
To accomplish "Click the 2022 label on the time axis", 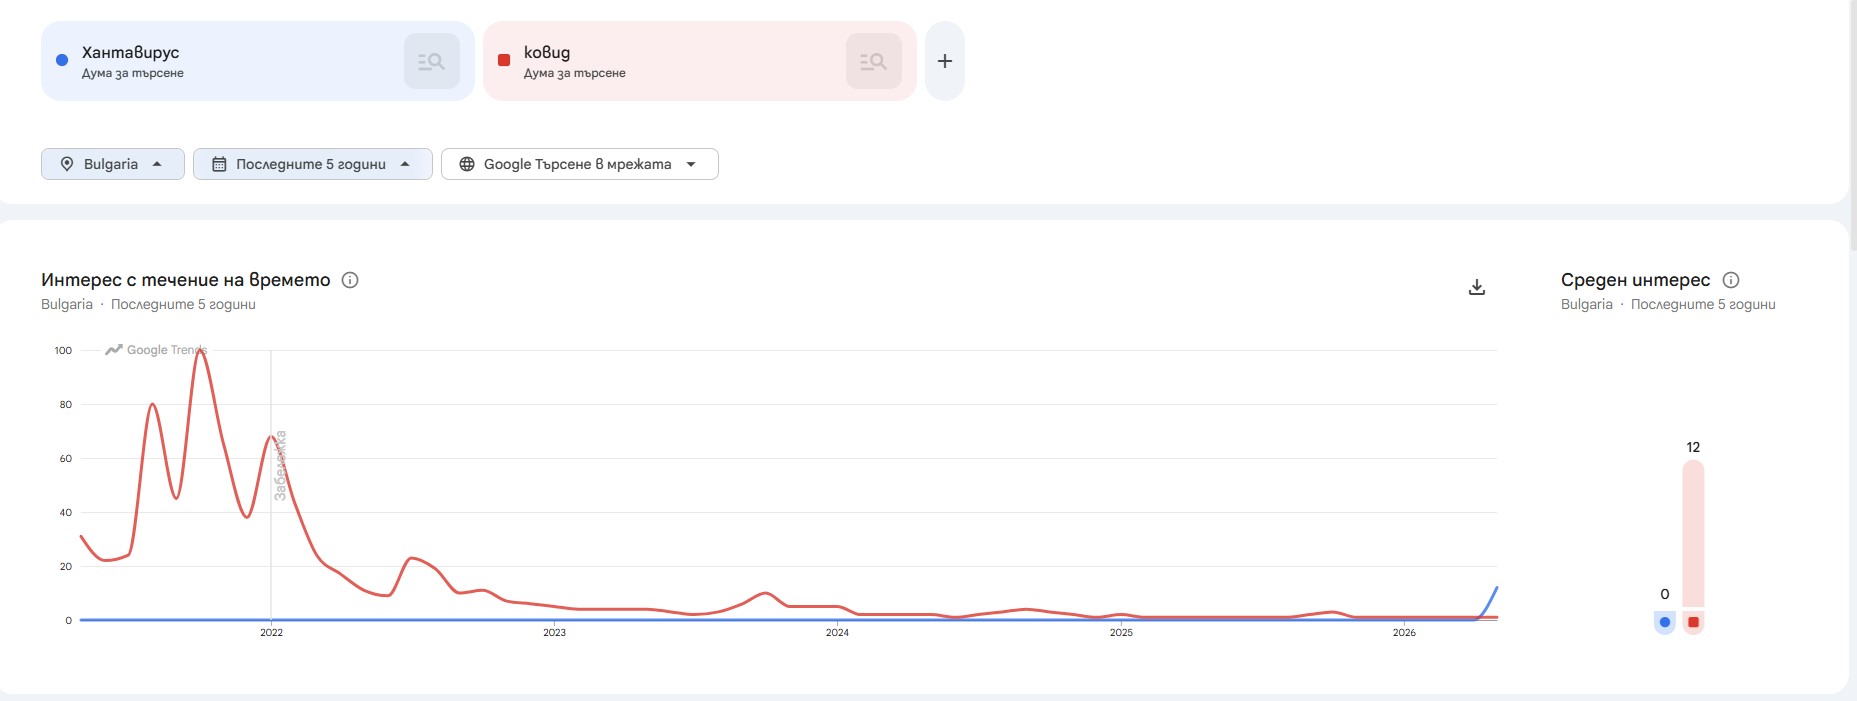I will point(271,632).
